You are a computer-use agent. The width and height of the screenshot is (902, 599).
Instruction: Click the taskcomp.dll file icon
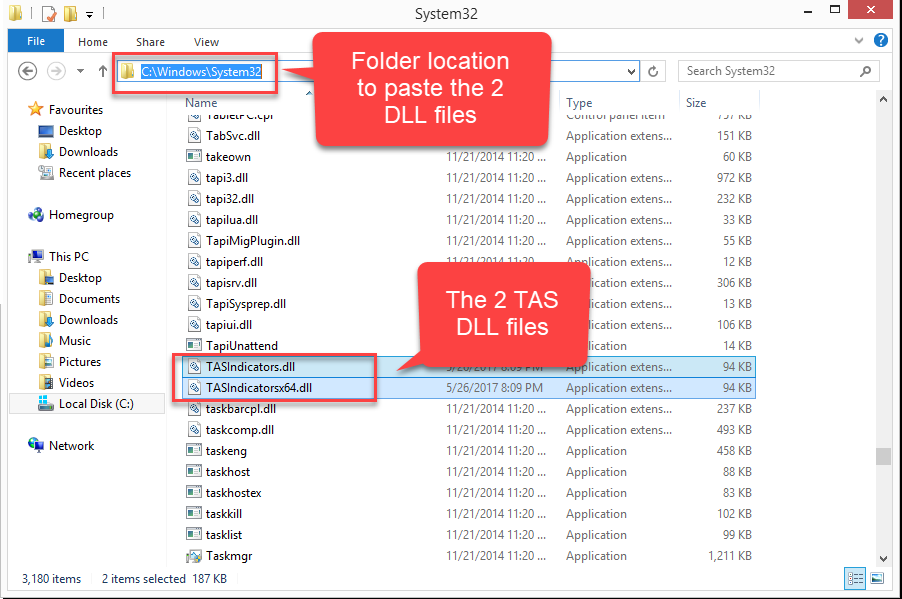click(194, 430)
